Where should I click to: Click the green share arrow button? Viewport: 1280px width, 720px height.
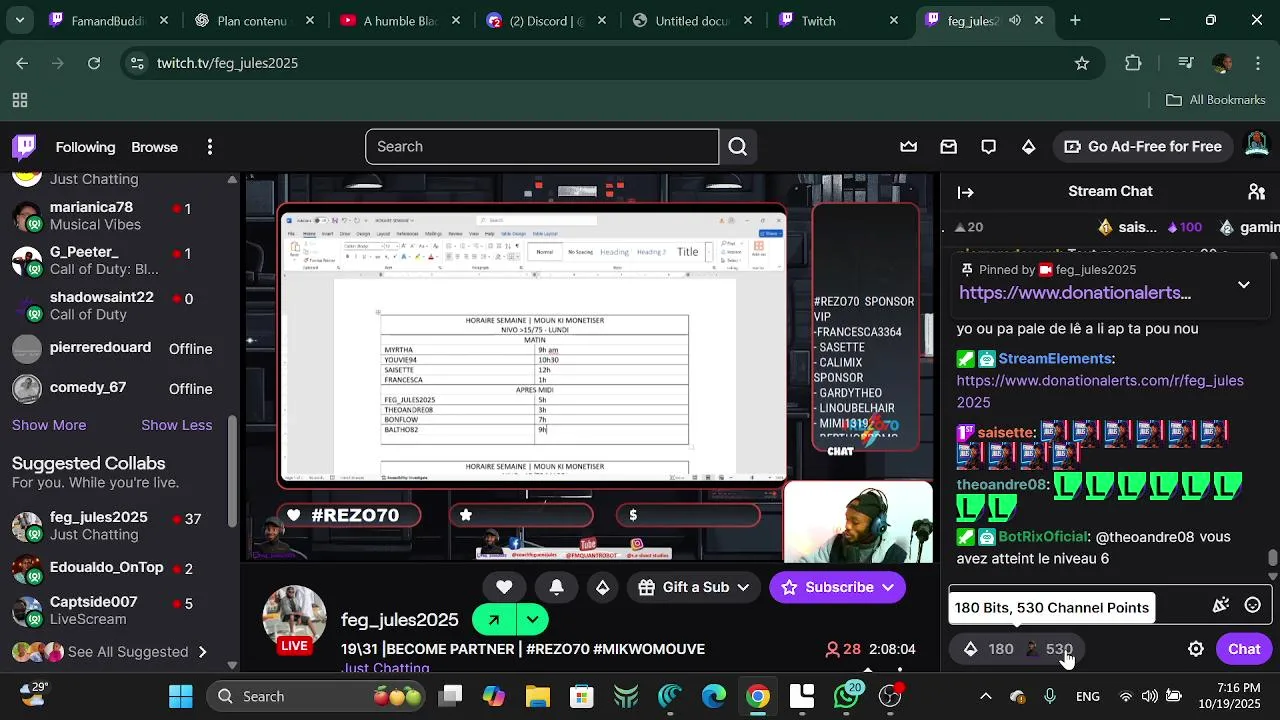(x=494, y=620)
